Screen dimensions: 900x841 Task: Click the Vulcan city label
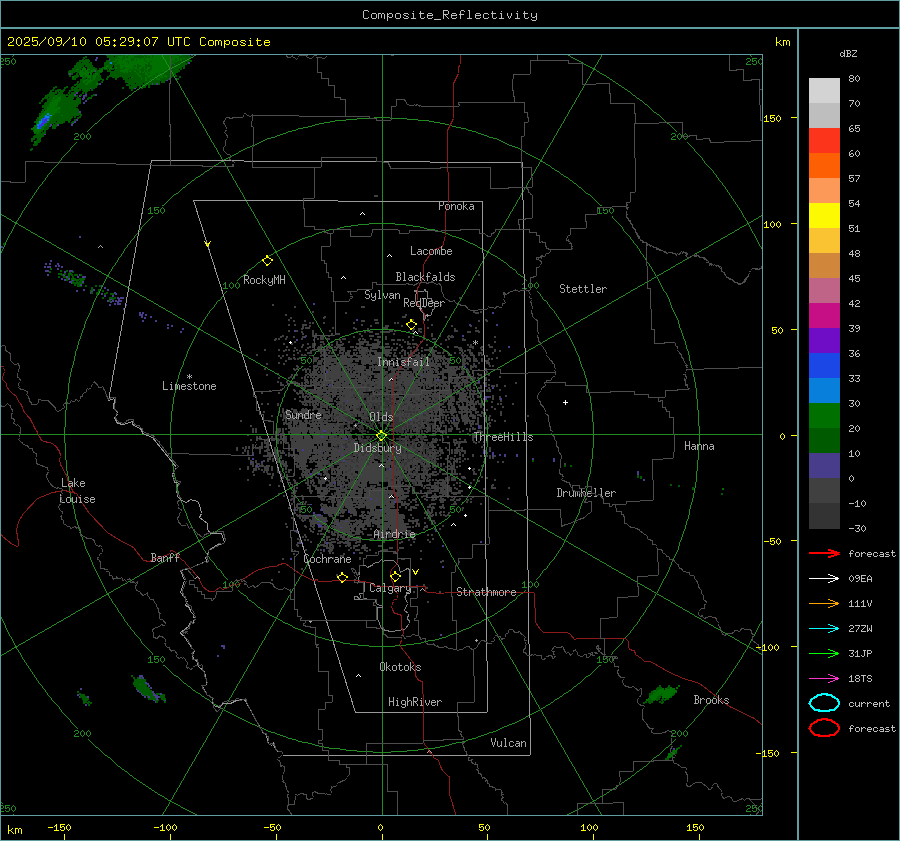coord(508,743)
